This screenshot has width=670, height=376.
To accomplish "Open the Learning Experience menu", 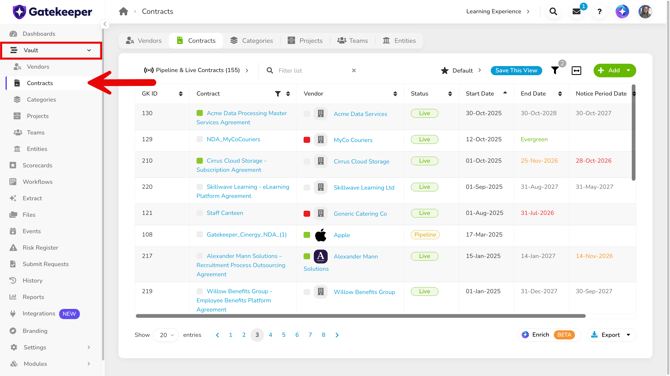I will pos(498,12).
